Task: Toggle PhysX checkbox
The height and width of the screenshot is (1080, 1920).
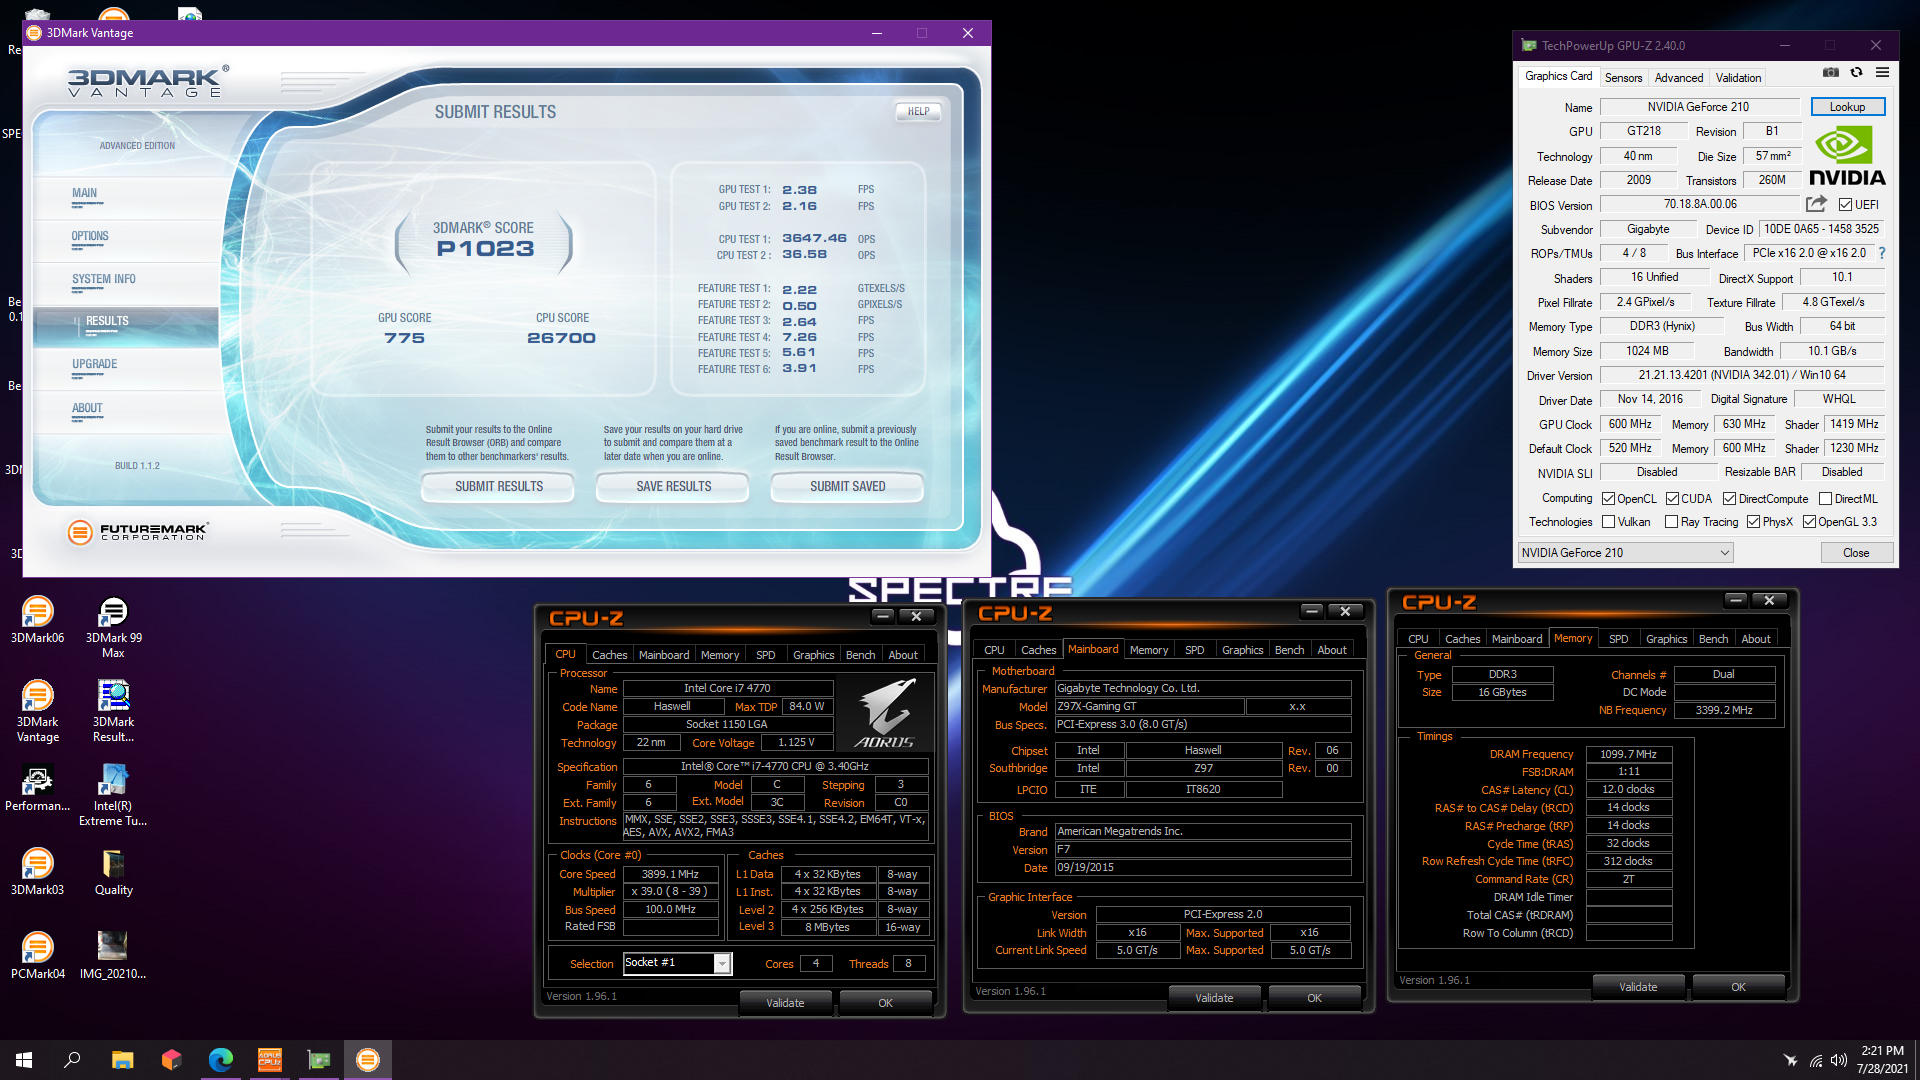Action: tap(1753, 522)
